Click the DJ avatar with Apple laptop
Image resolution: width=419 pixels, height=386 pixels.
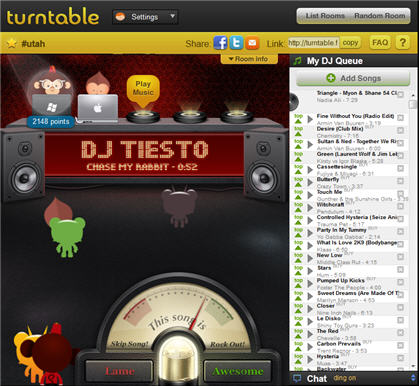pyautogui.click(x=98, y=97)
